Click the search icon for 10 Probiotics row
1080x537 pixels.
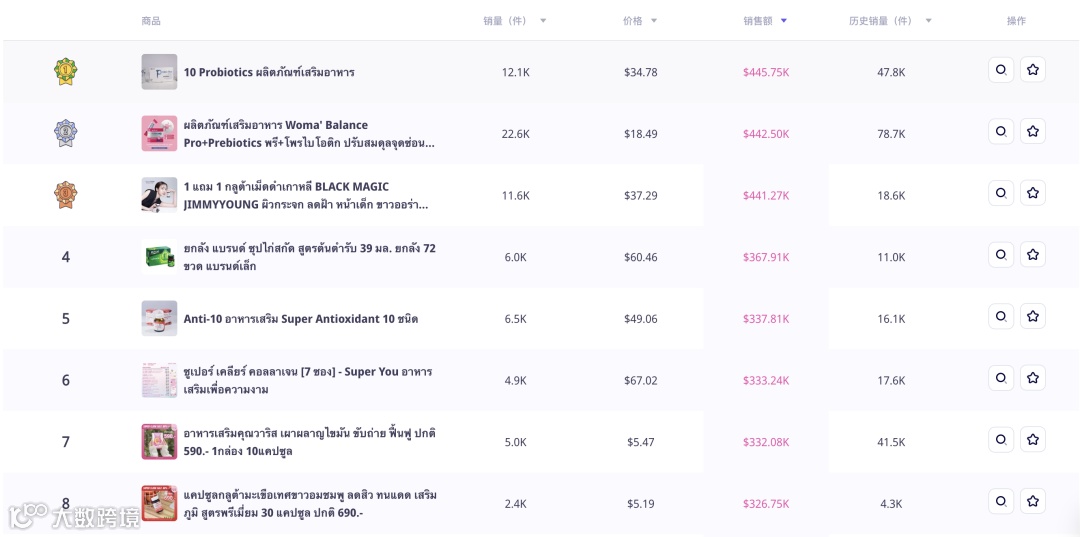pyautogui.click(x=1001, y=70)
